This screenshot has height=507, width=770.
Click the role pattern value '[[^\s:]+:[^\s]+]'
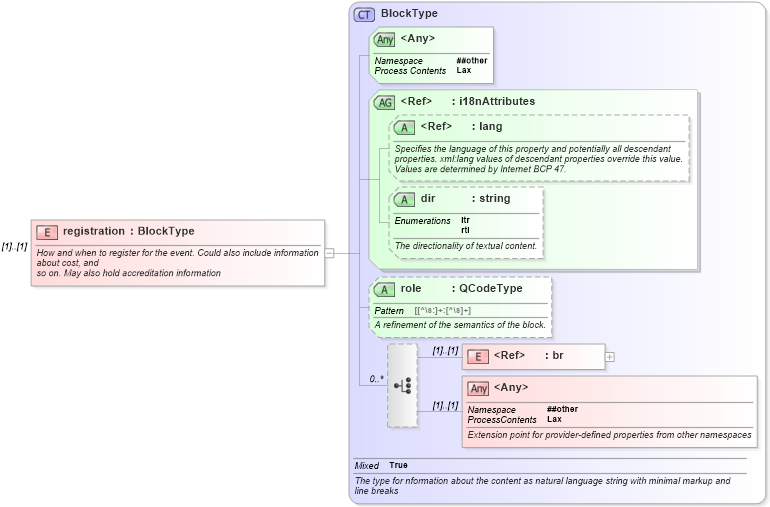[442, 310]
